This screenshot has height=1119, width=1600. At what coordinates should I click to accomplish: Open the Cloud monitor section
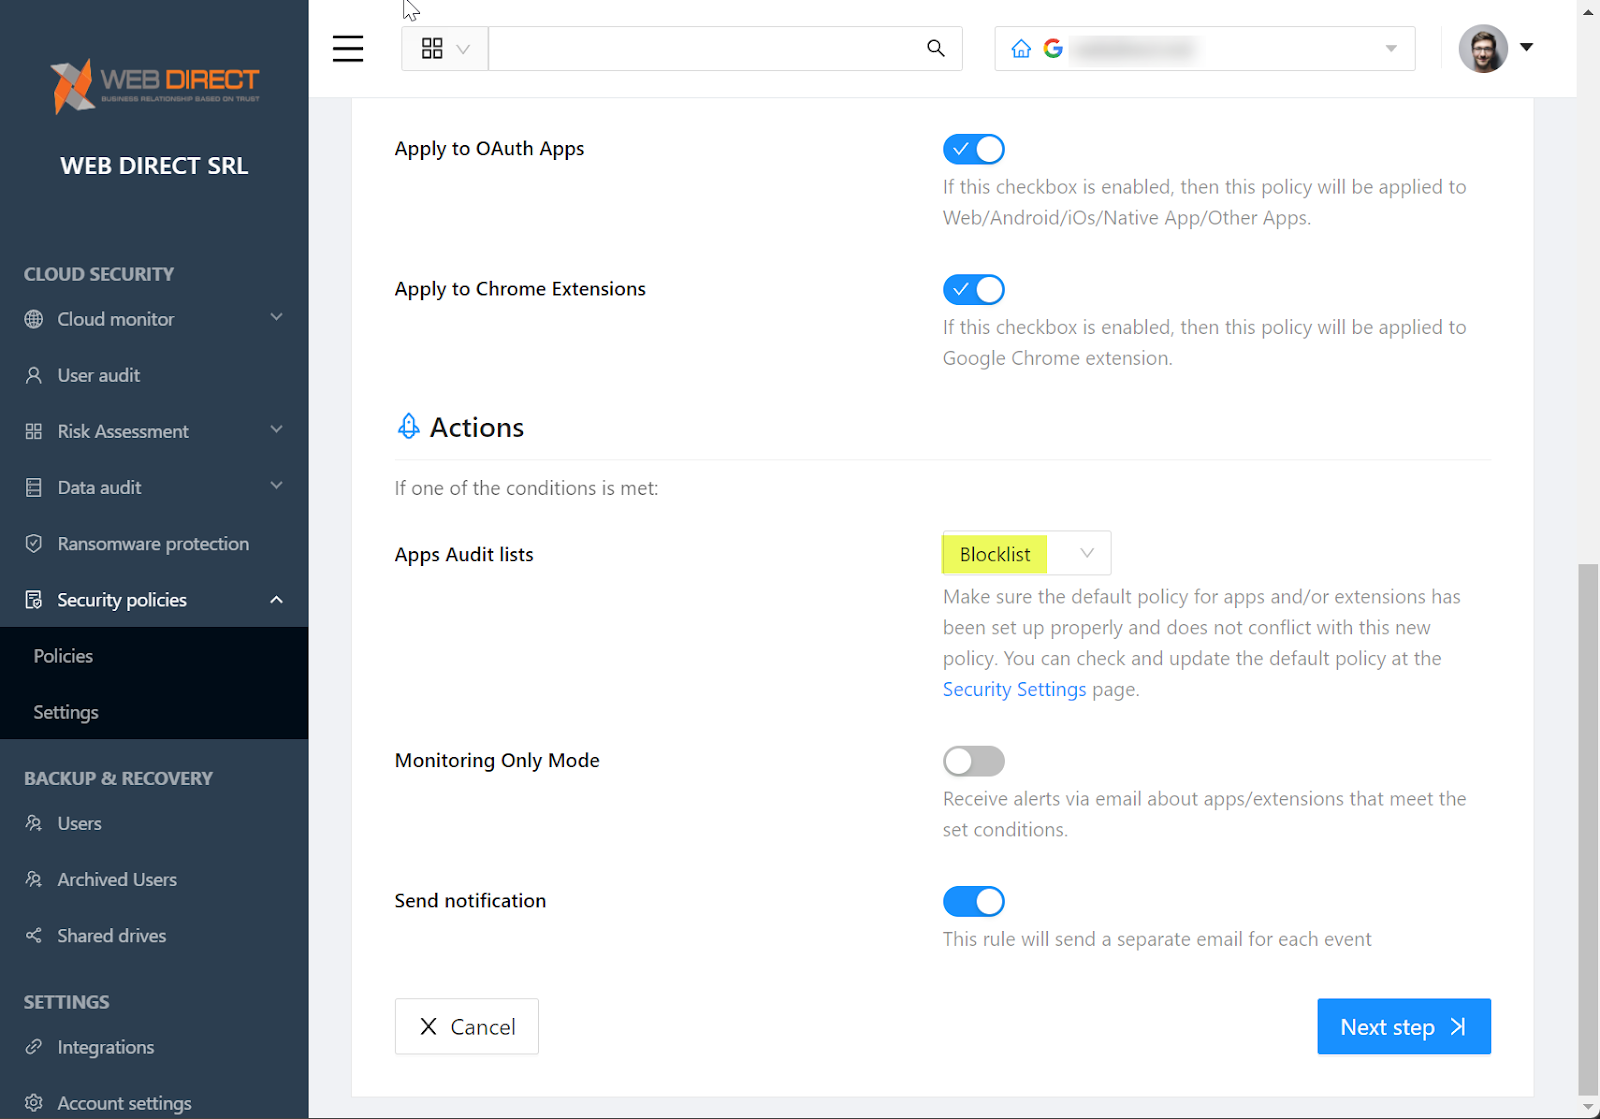coord(112,319)
